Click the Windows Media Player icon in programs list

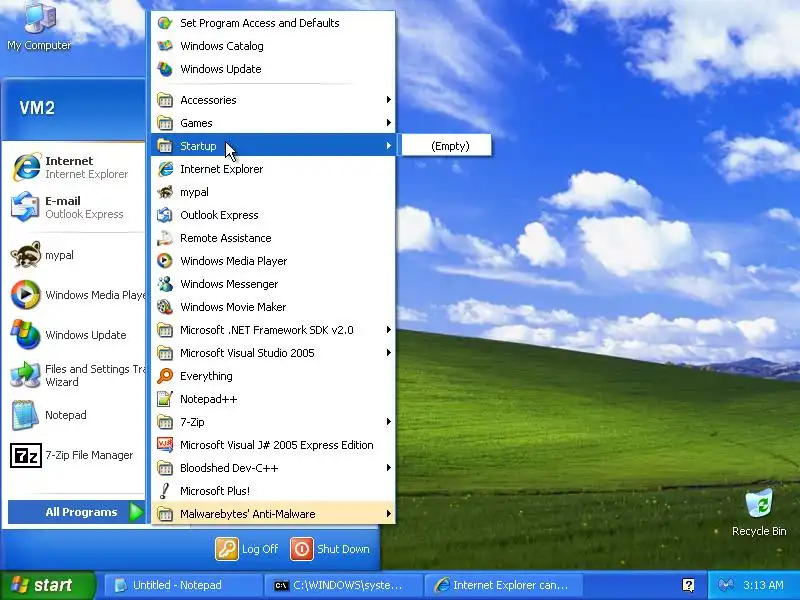(165, 261)
